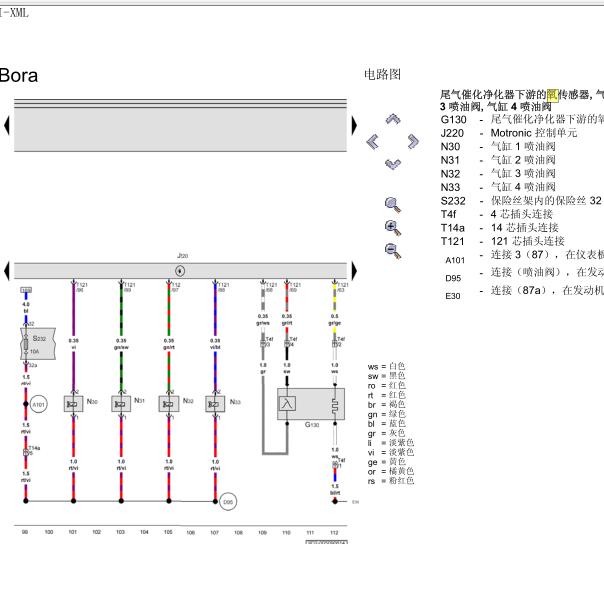
Task: Click the sw color code line
Action: (x=386, y=376)
